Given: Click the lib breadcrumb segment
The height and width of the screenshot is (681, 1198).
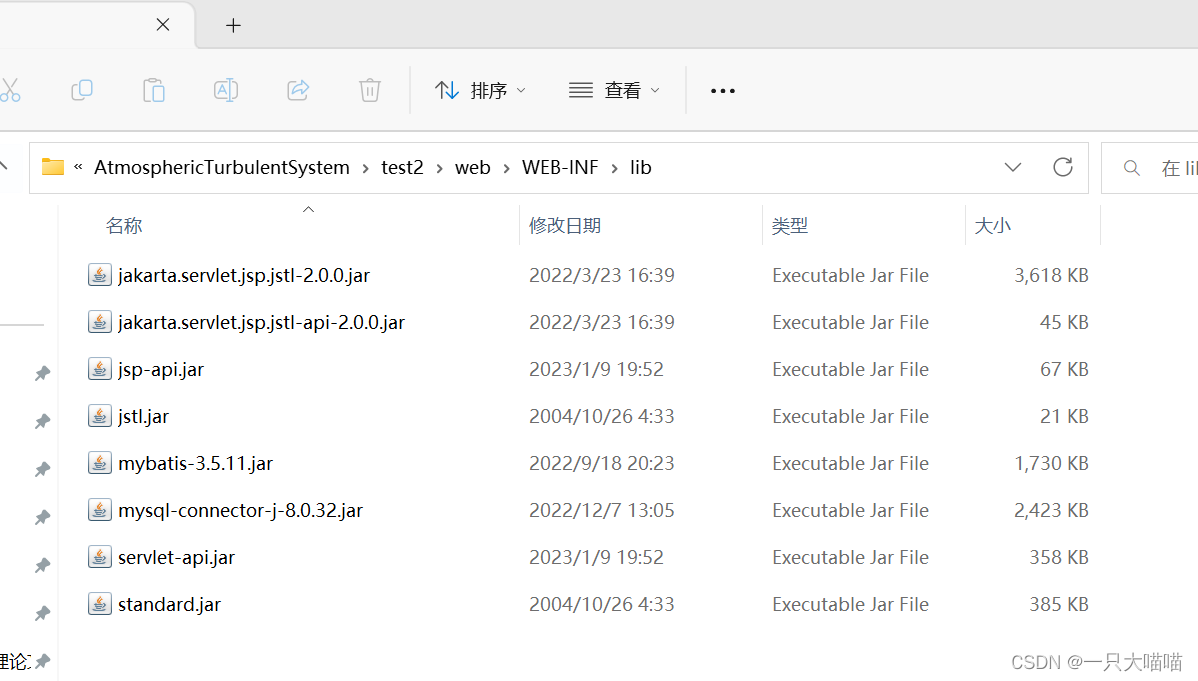Looking at the screenshot, I should point(640,167).
